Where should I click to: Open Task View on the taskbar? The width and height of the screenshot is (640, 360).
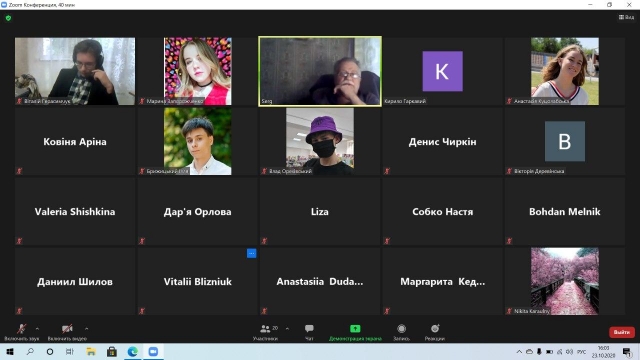70,351
